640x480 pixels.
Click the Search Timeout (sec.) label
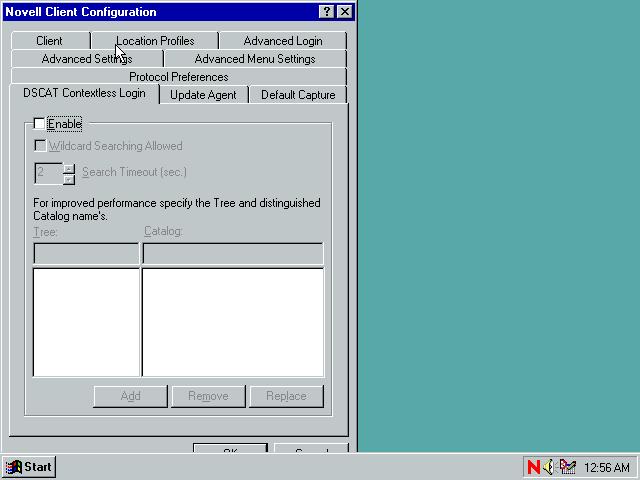[134, 172]
